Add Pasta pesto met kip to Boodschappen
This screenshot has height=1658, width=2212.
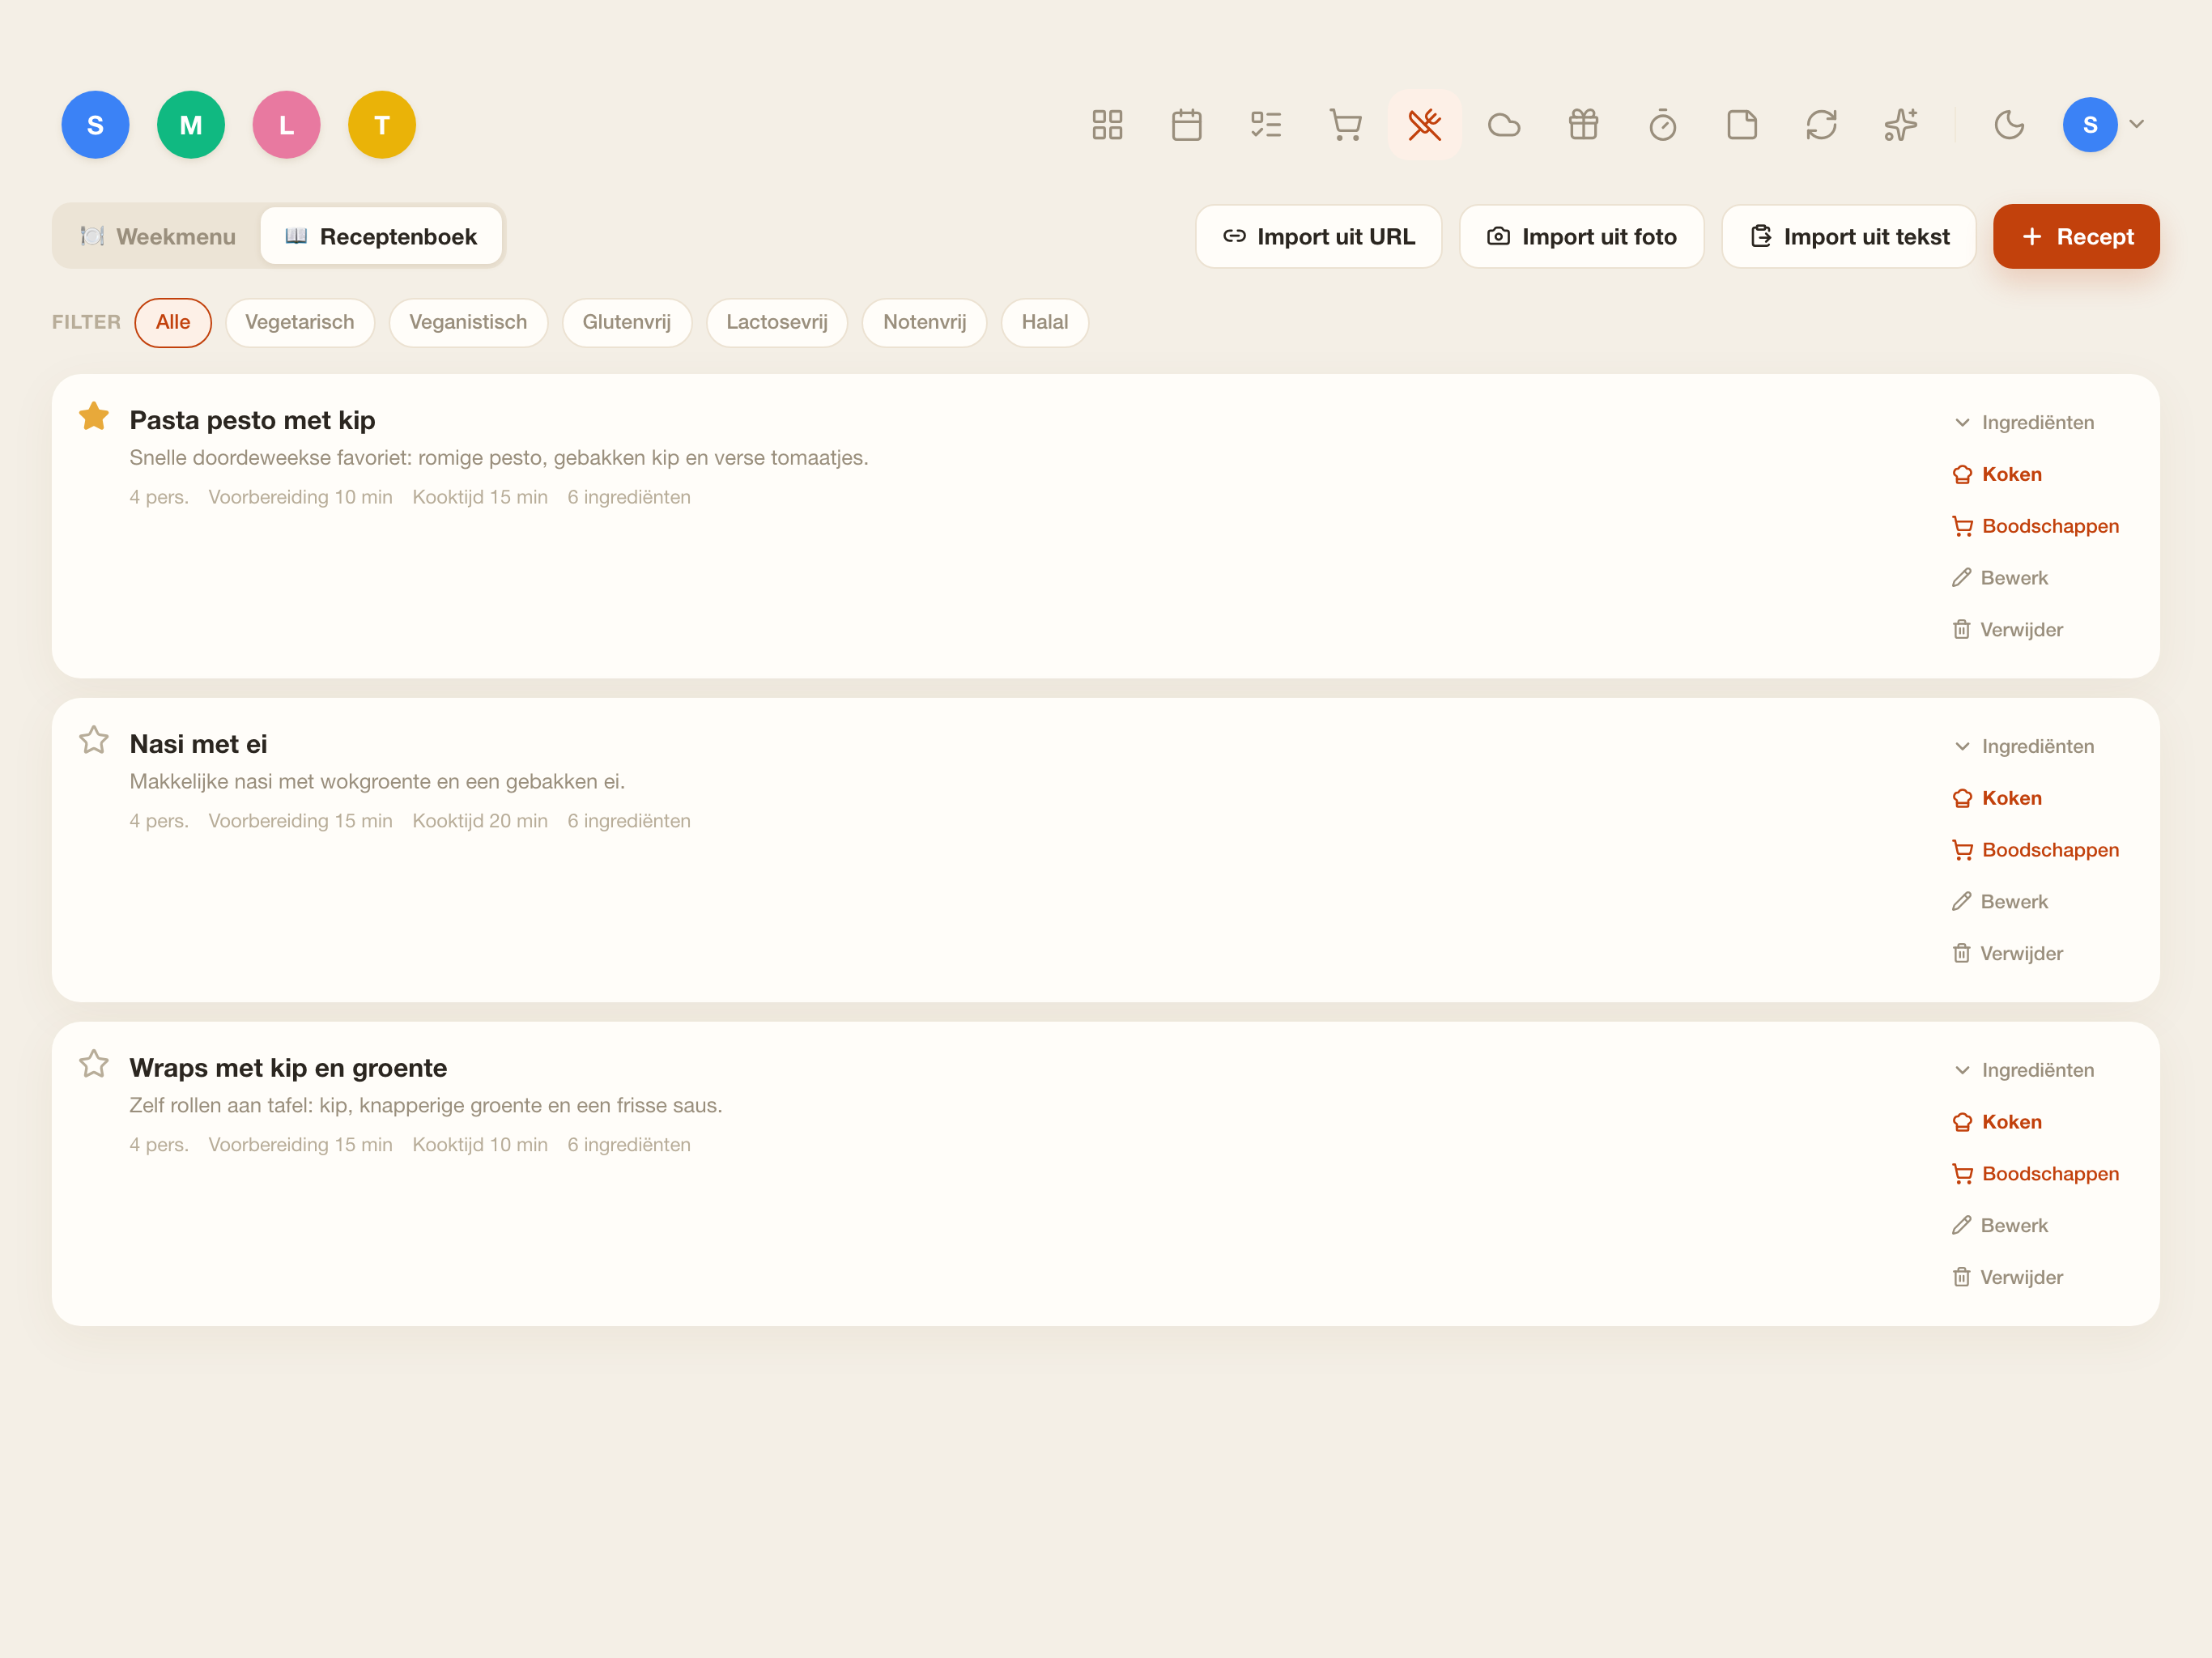pos(2035,526)
